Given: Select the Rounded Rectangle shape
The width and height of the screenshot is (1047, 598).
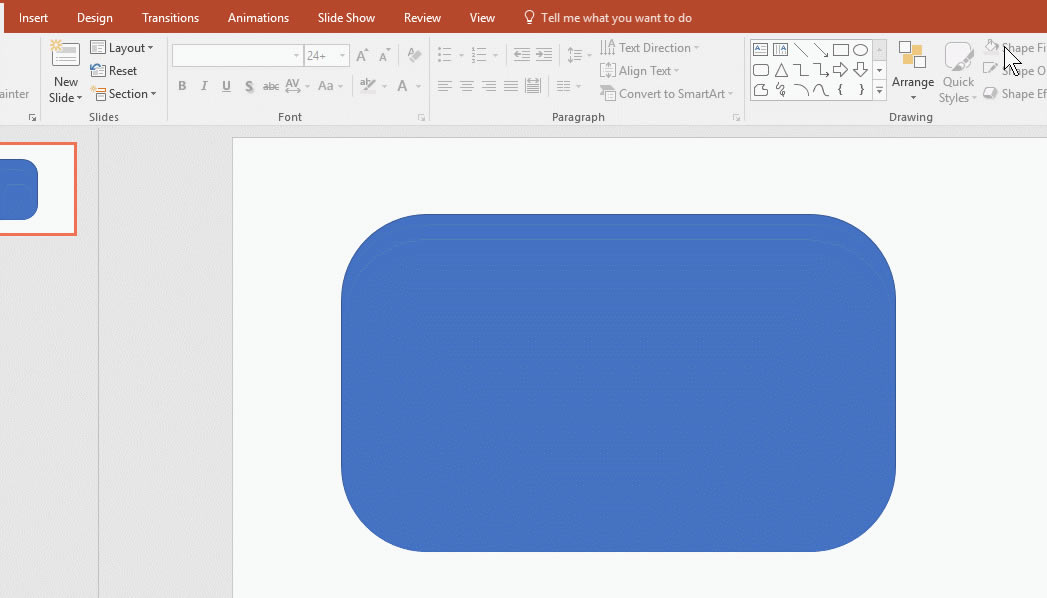Looking at the screenshot, I should pos(761,69).
